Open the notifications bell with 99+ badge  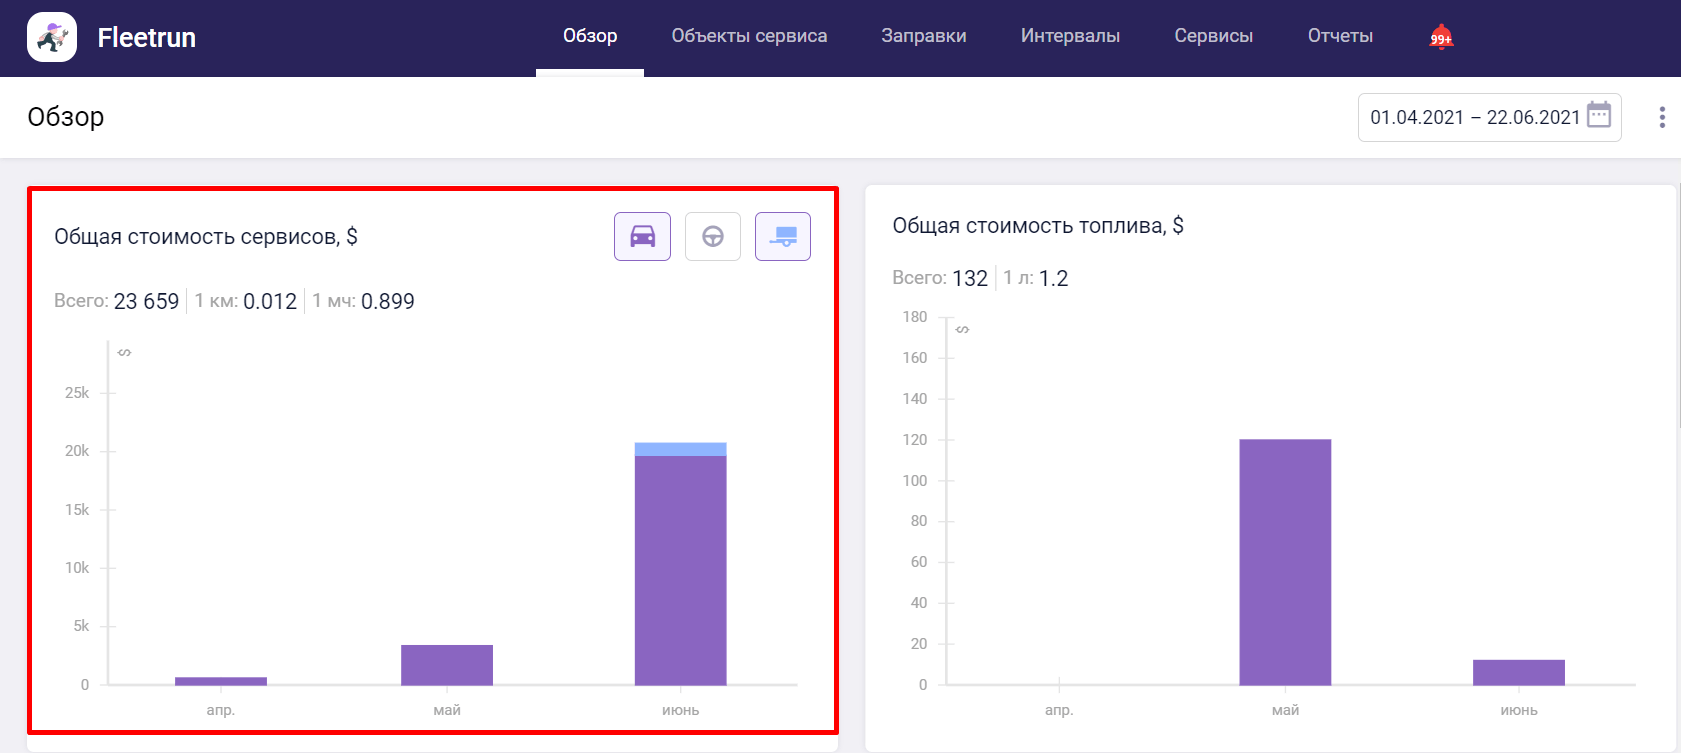[x=1440, y=37]
